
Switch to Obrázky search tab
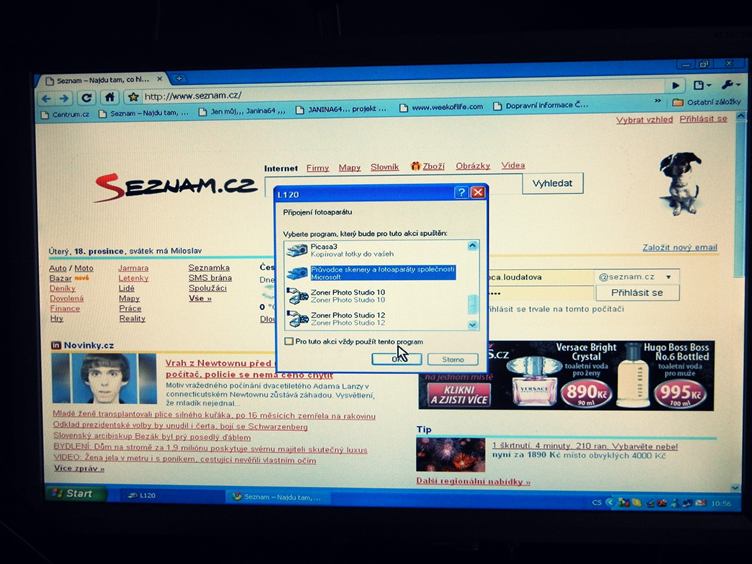pos(473,165)
